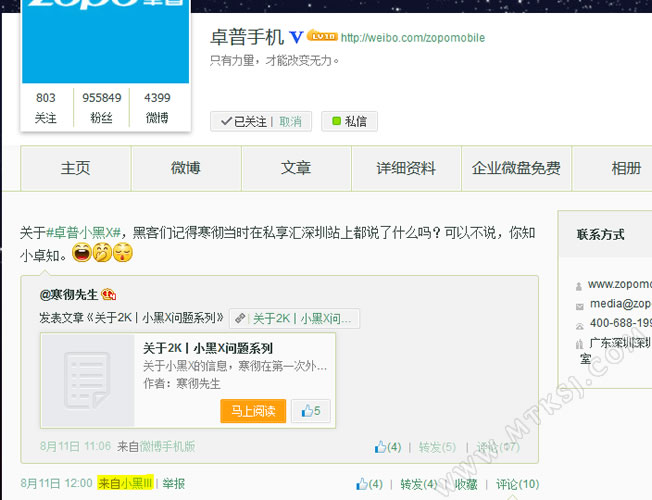Click the link icon beside the article short link
Viewport: 652px width, 500px height.
pos(239,319)
